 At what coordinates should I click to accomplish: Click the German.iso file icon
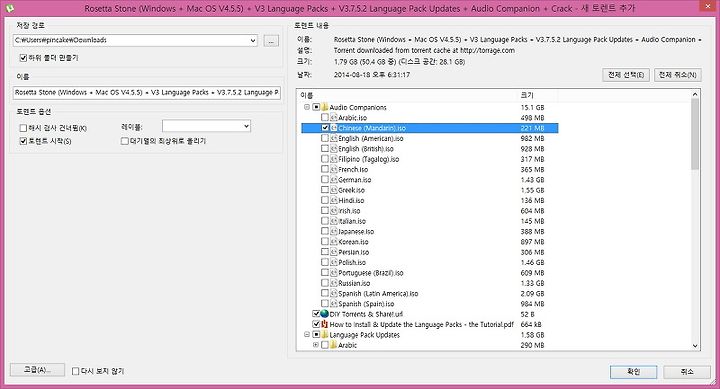tap(334, 180)
